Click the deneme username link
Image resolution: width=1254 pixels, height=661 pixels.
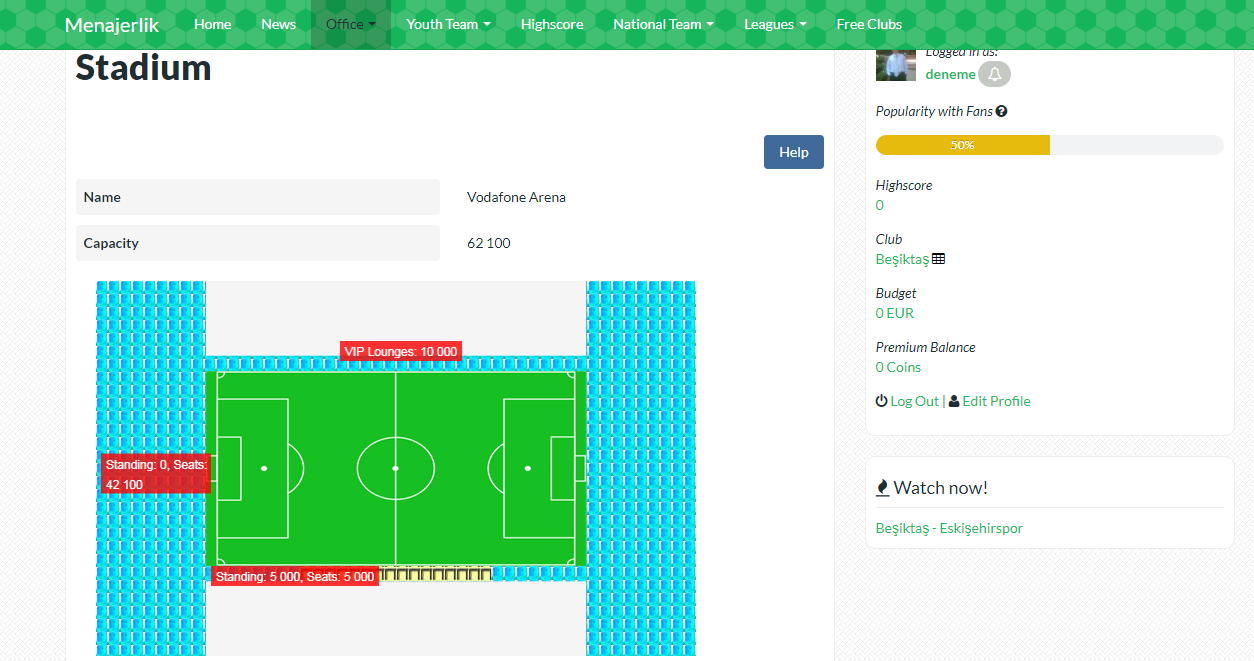(950, 74)
